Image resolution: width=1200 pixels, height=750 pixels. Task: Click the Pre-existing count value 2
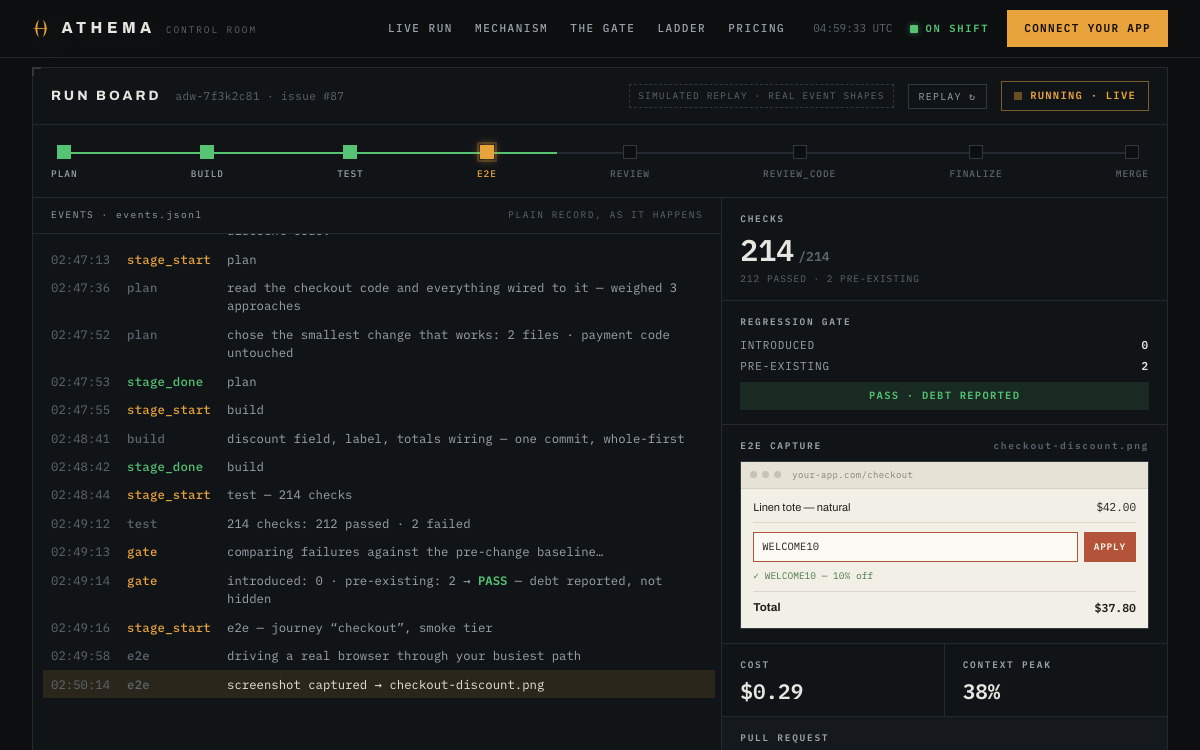coord(1145,366)
